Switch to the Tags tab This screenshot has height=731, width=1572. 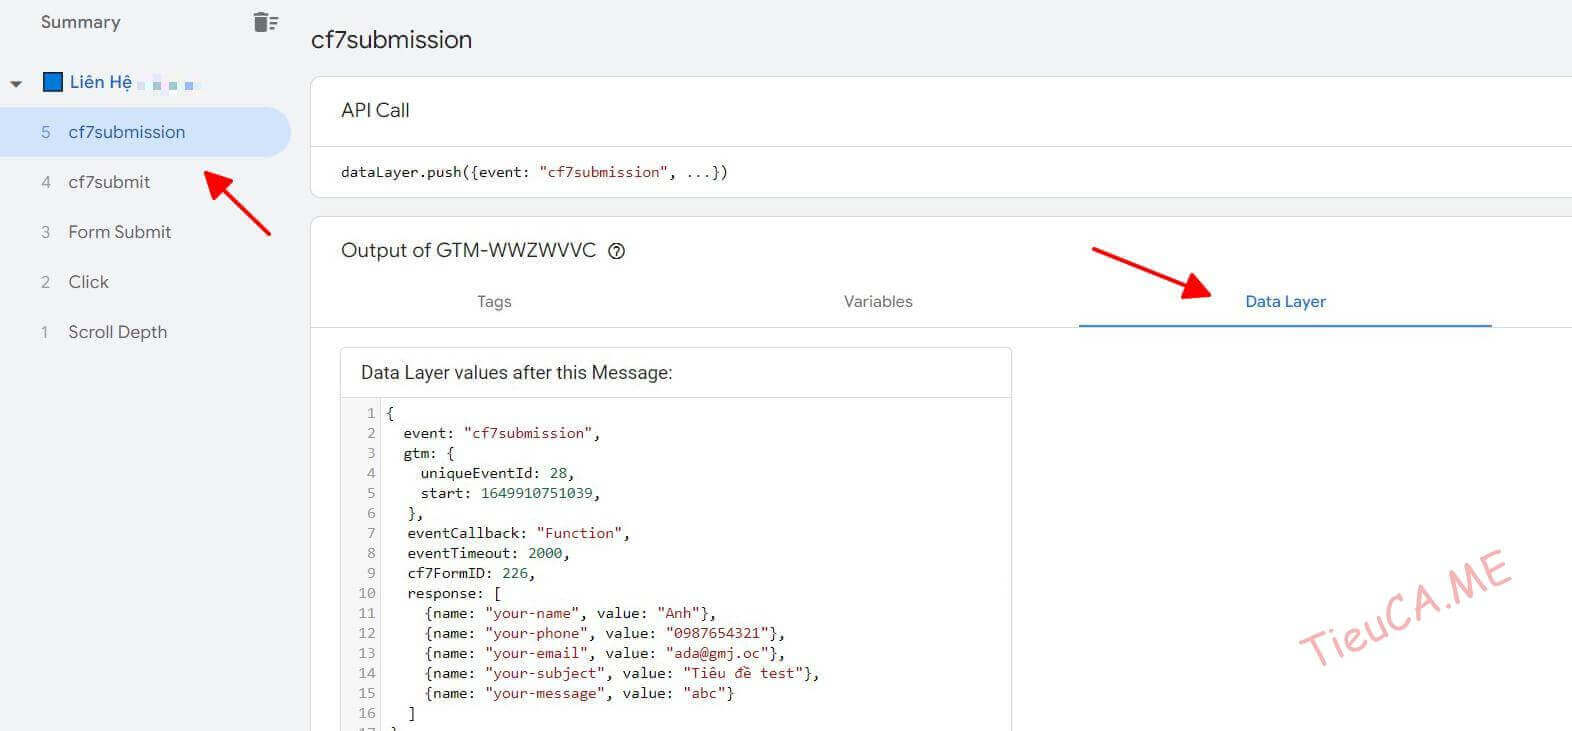pyautogui.click(x=494, y=301)
